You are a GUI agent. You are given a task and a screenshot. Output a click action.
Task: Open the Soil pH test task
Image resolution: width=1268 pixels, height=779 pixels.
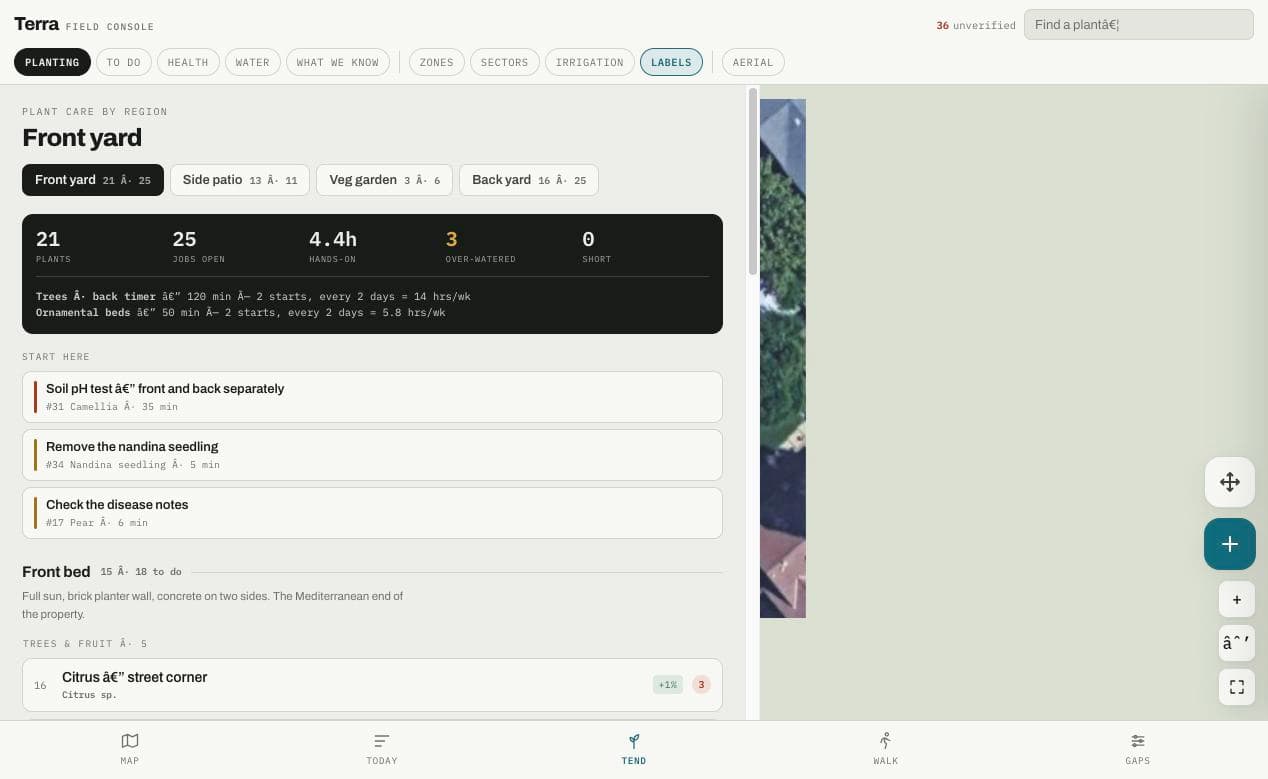click(x=372, y=397)
